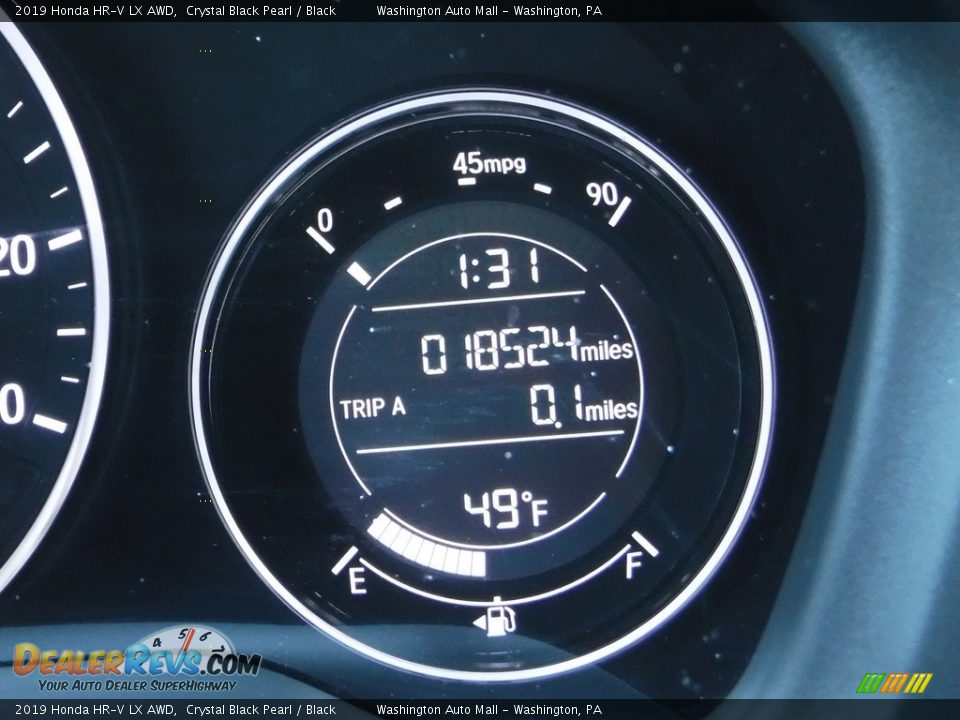Click the 0 mark on mpg gauge
This screenshot has width=960, height=720.
click(x=325, y=220)
